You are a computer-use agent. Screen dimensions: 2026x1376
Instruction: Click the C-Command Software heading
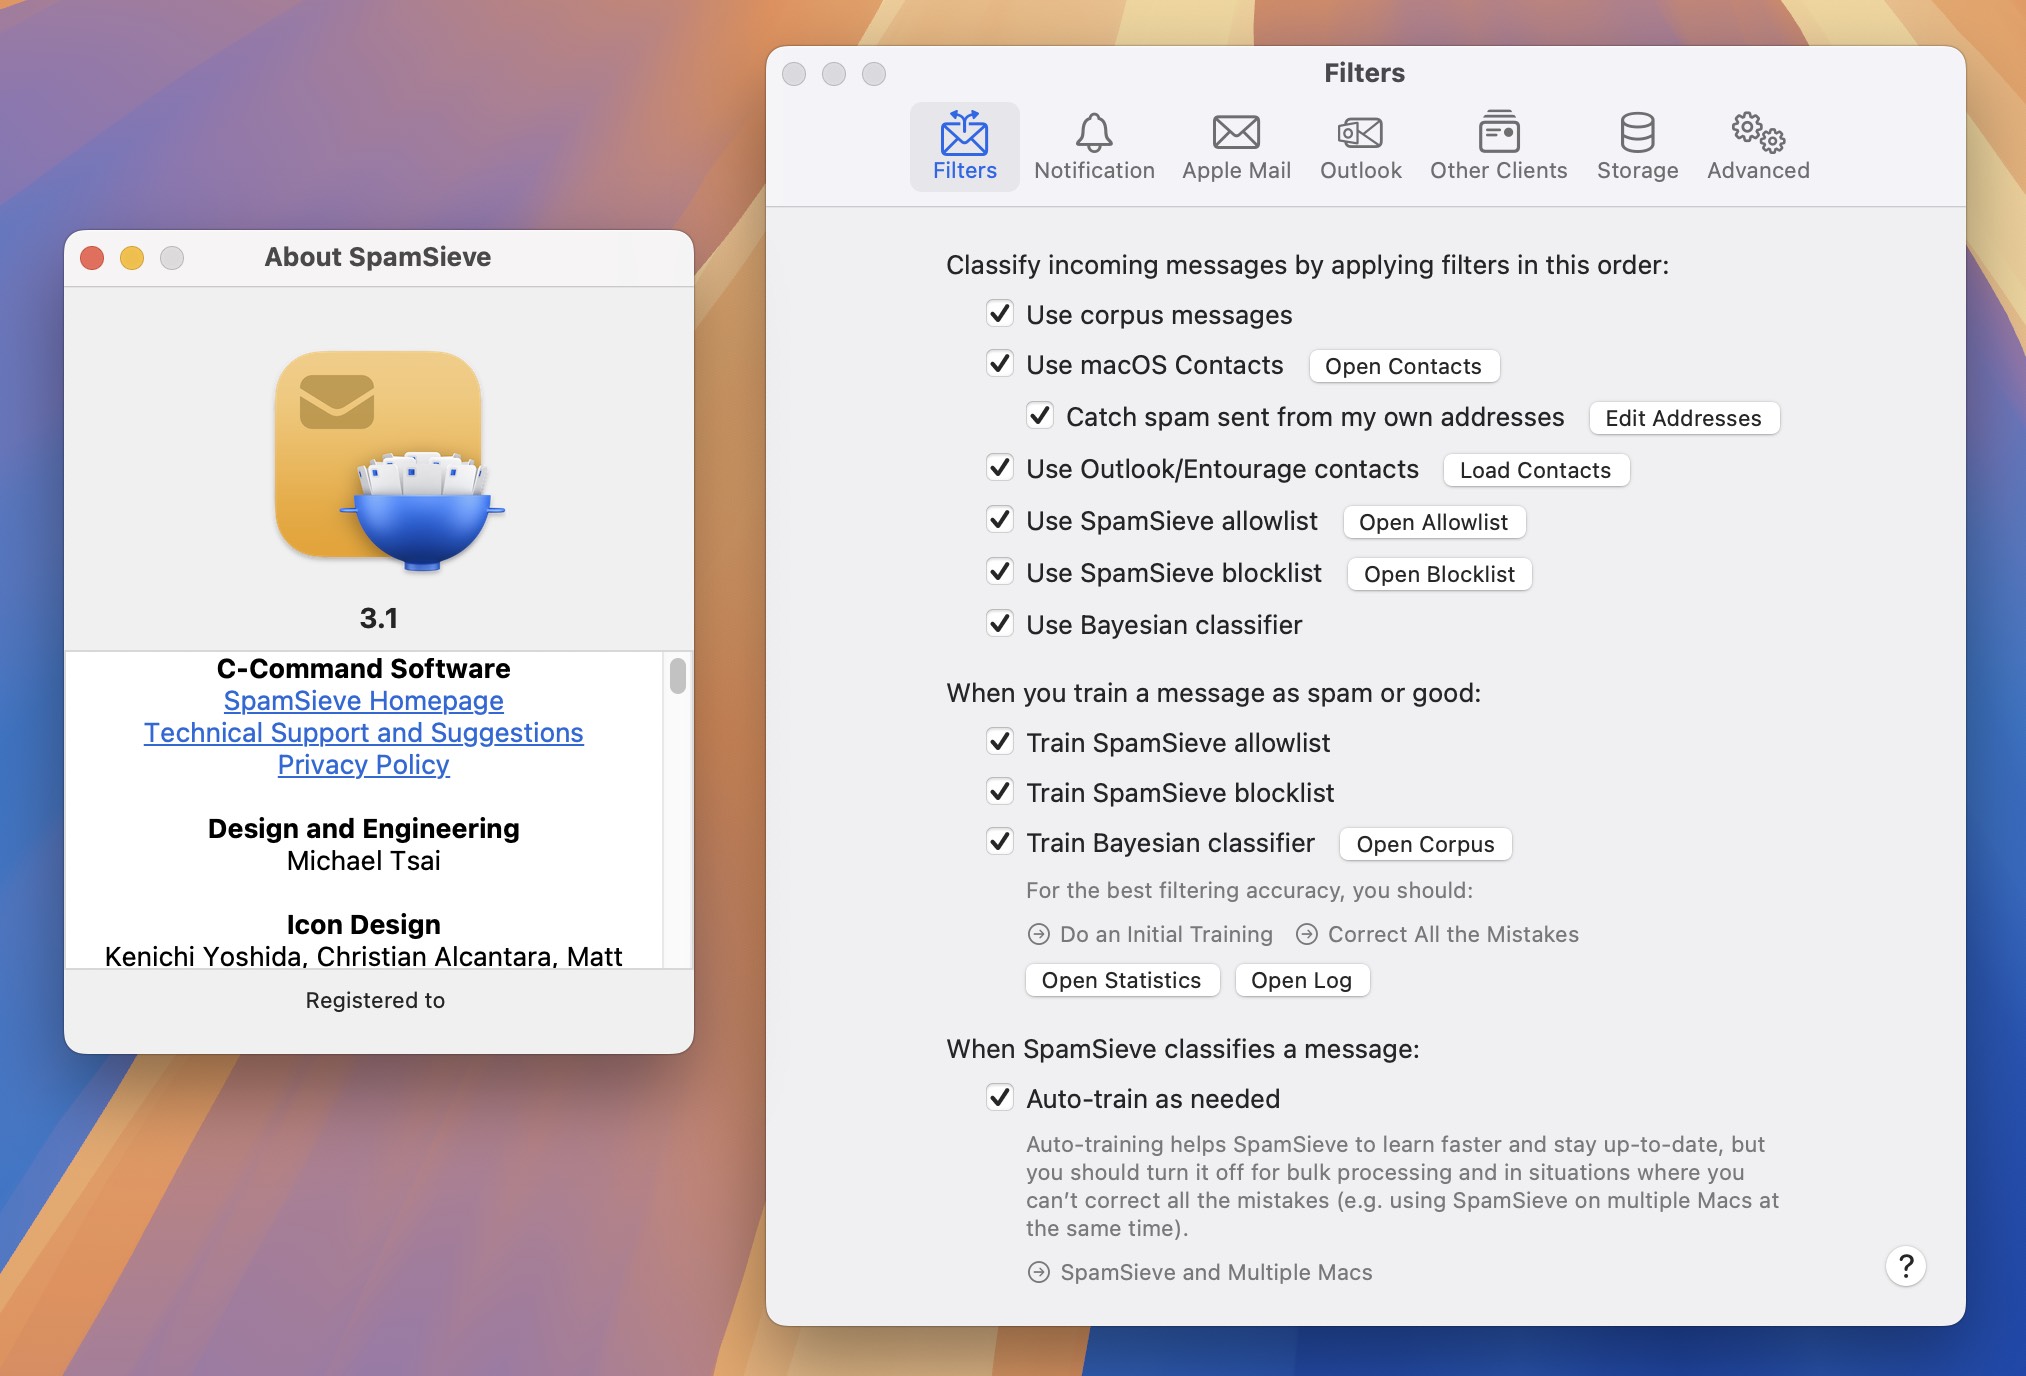pos(363,668)
